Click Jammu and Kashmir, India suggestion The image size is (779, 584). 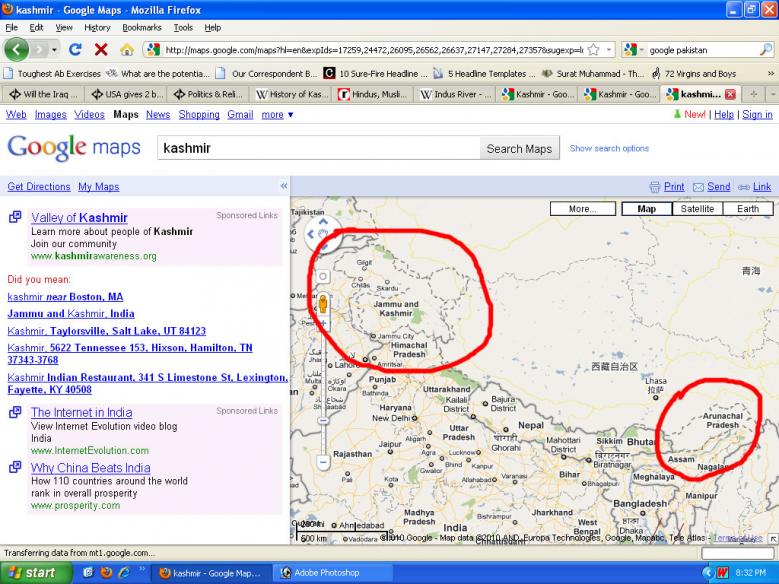(x=71, y=314)
